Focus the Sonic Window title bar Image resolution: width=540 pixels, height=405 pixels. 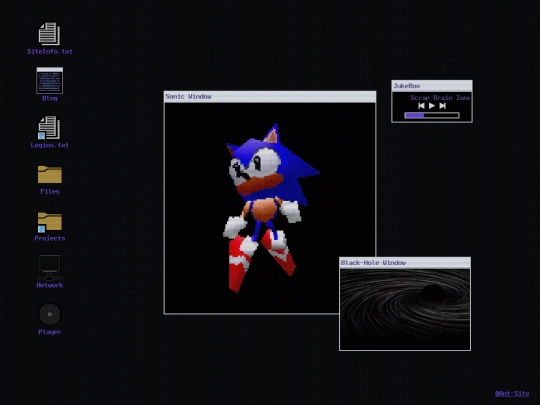tap(270, 96)
